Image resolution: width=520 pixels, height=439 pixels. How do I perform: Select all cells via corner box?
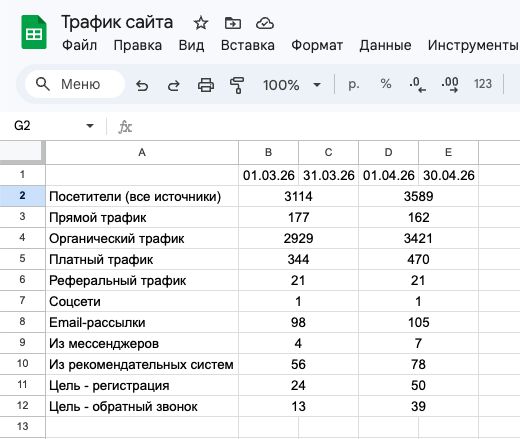pos(22,152)
